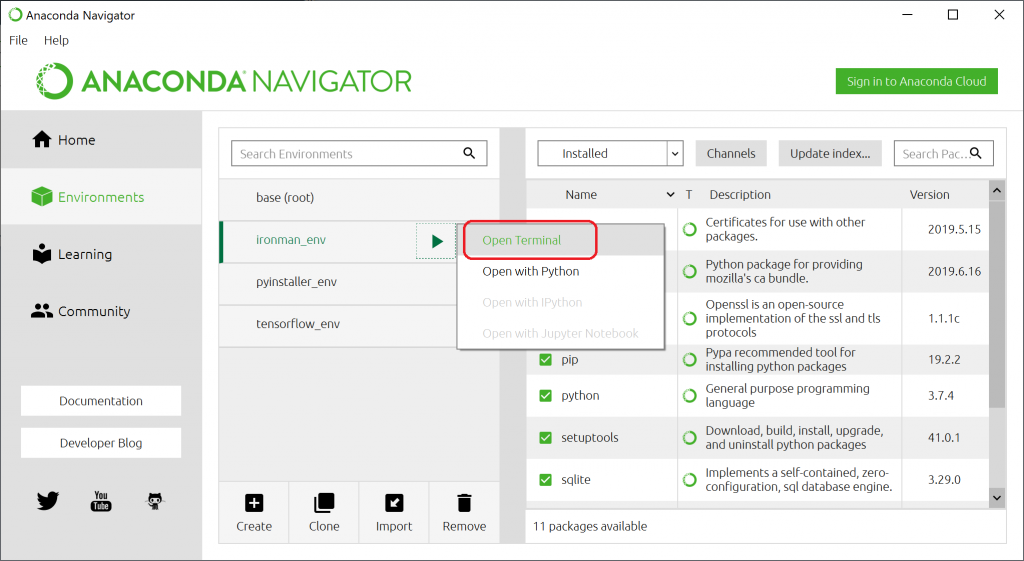Click the Anaconda Navigator logo
1024x561 pixels.
[224, 81]
